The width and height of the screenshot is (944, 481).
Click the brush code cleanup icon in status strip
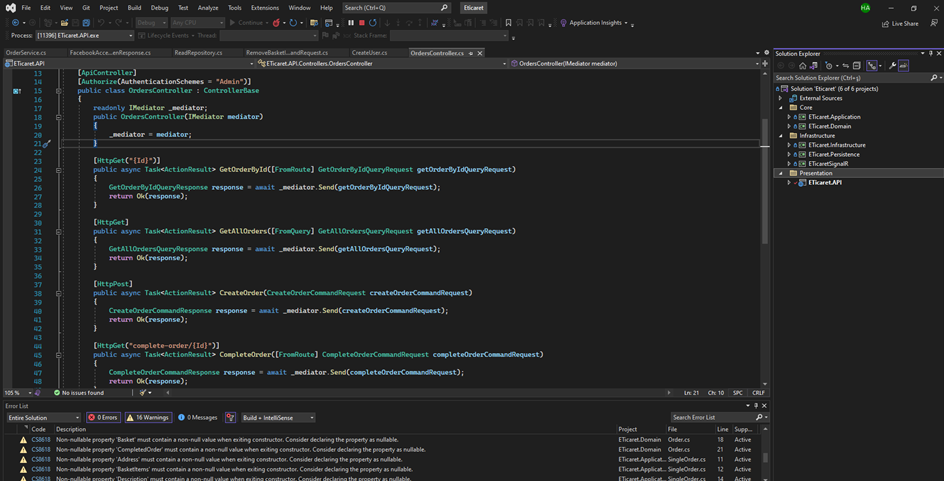143,393
